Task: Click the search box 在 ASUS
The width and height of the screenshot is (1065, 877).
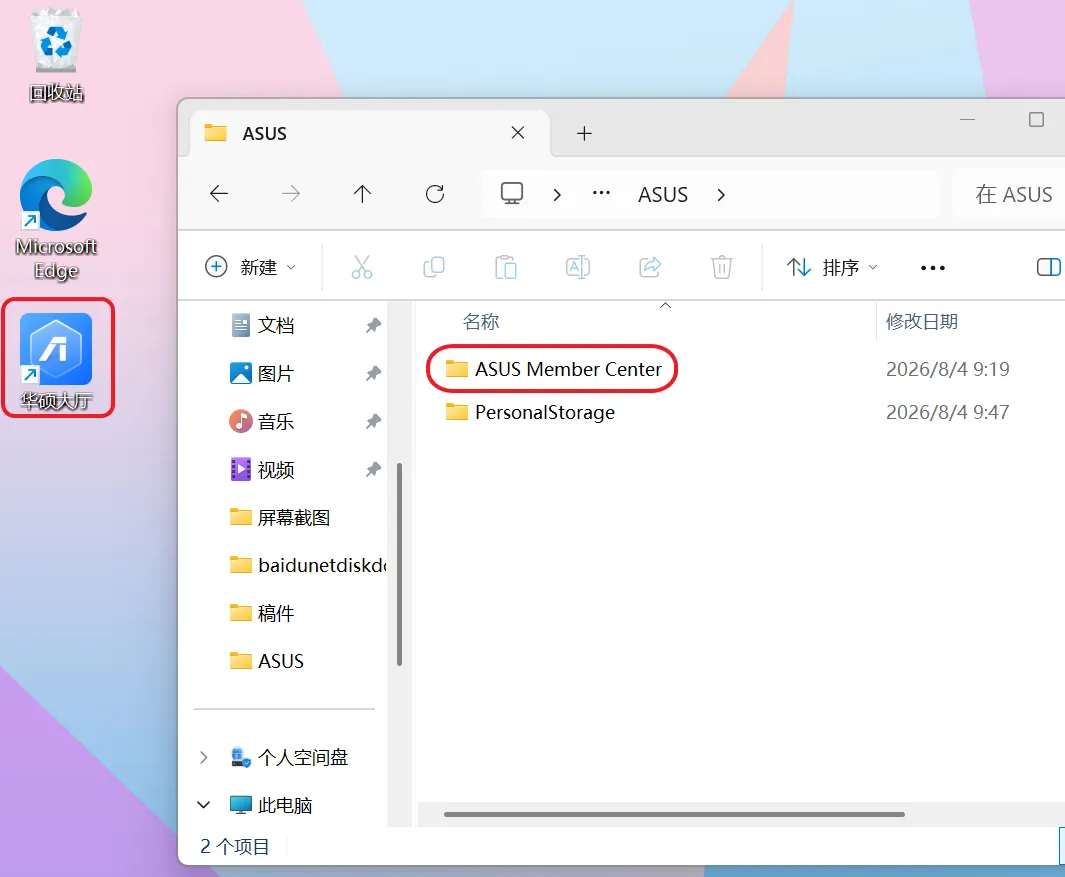Action: (x=1009, y=194)
